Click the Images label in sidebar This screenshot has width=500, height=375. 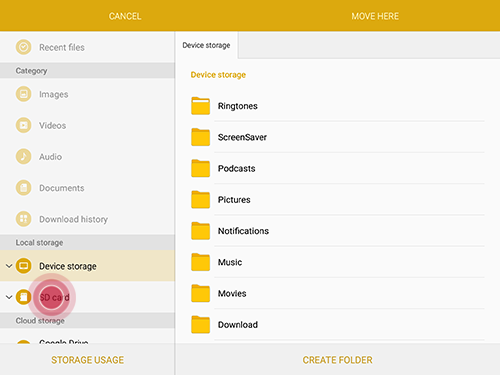pos(54,94)
